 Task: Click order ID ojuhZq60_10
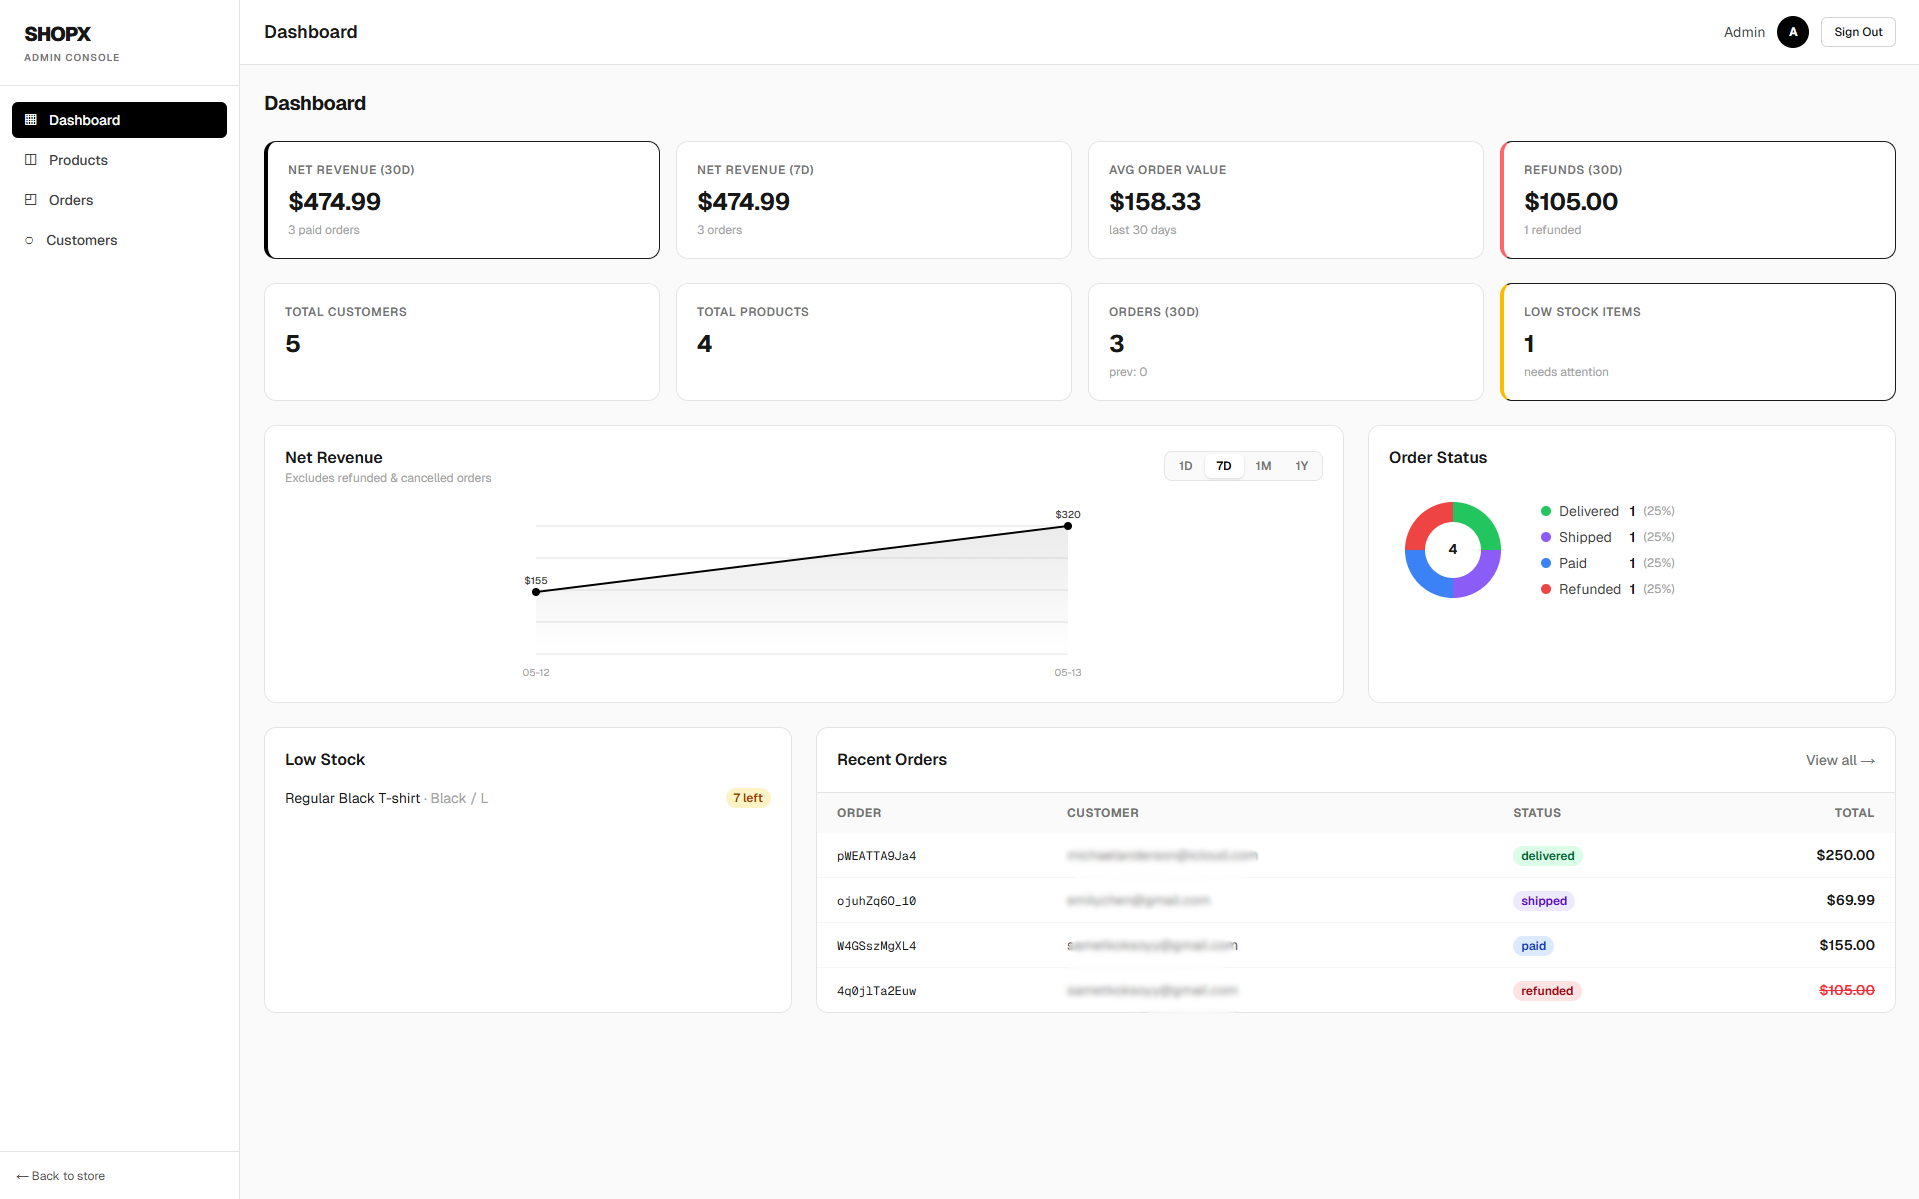[876, 901]
